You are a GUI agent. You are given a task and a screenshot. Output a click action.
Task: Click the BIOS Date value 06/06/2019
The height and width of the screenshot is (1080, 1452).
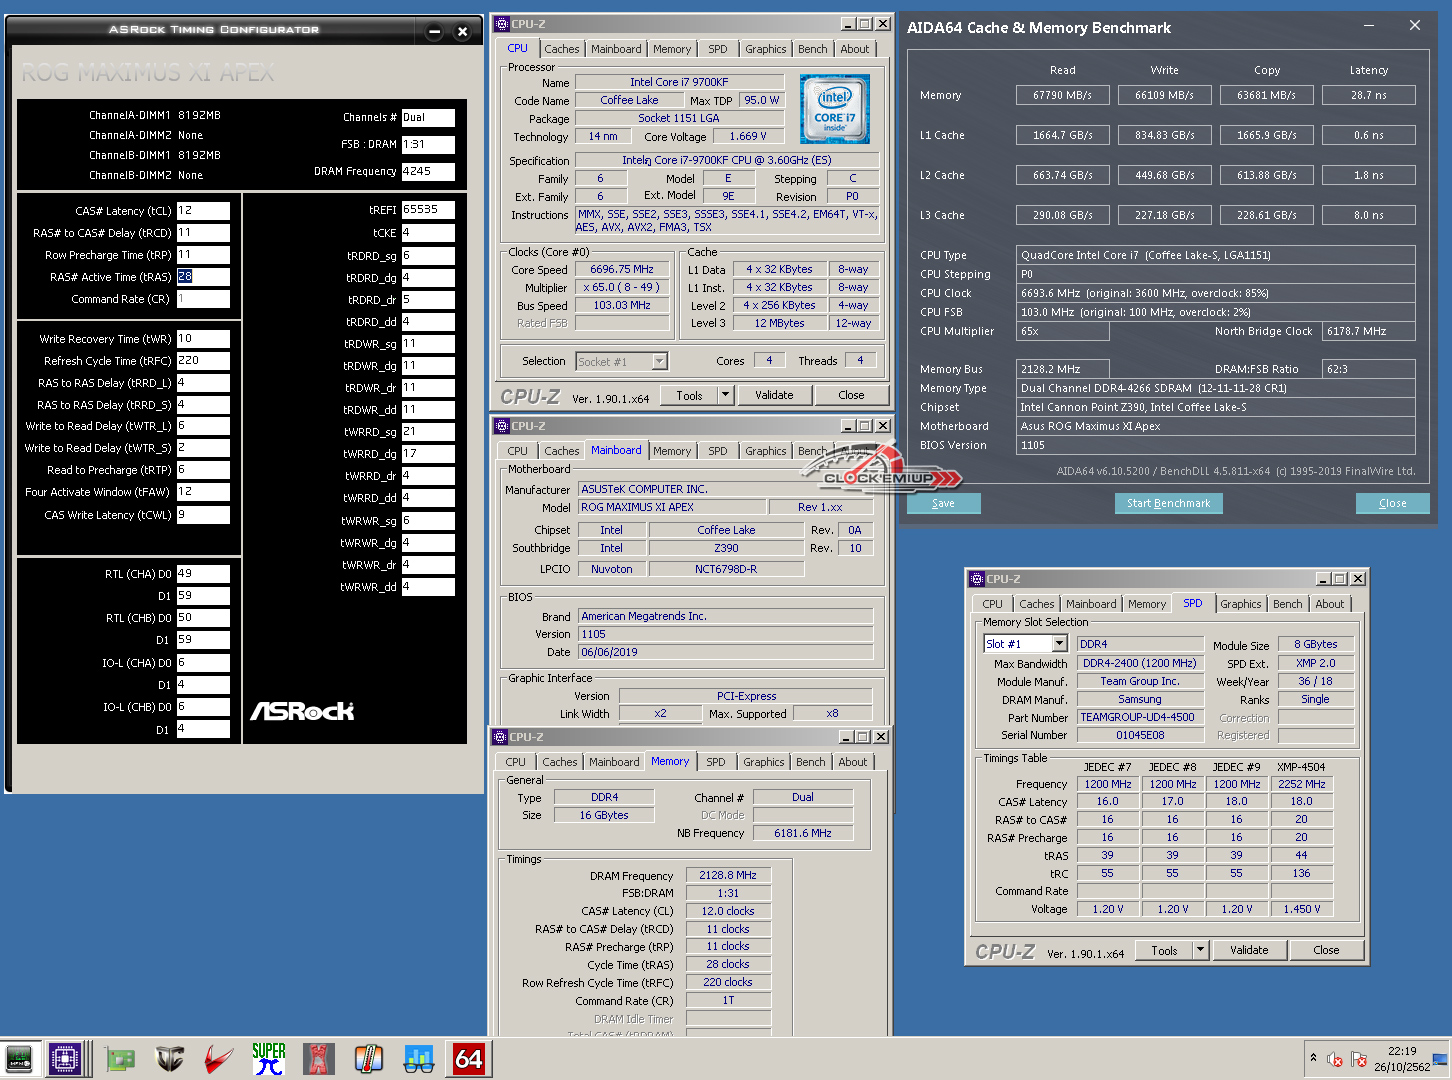(726, 652)
